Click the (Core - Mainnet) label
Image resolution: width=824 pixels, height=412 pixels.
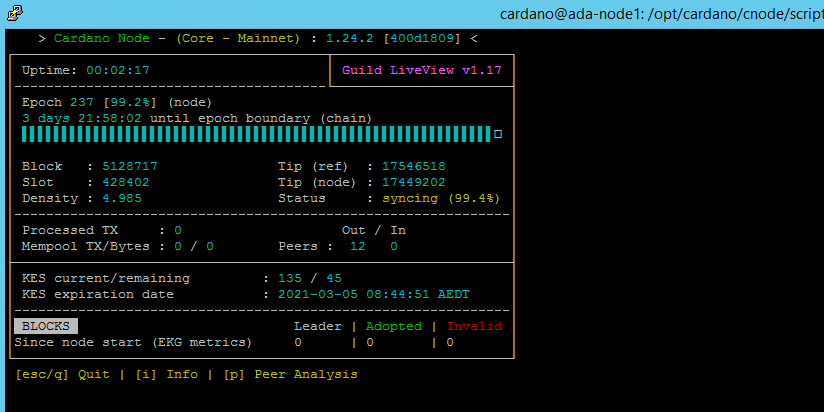tap(238, 38)
